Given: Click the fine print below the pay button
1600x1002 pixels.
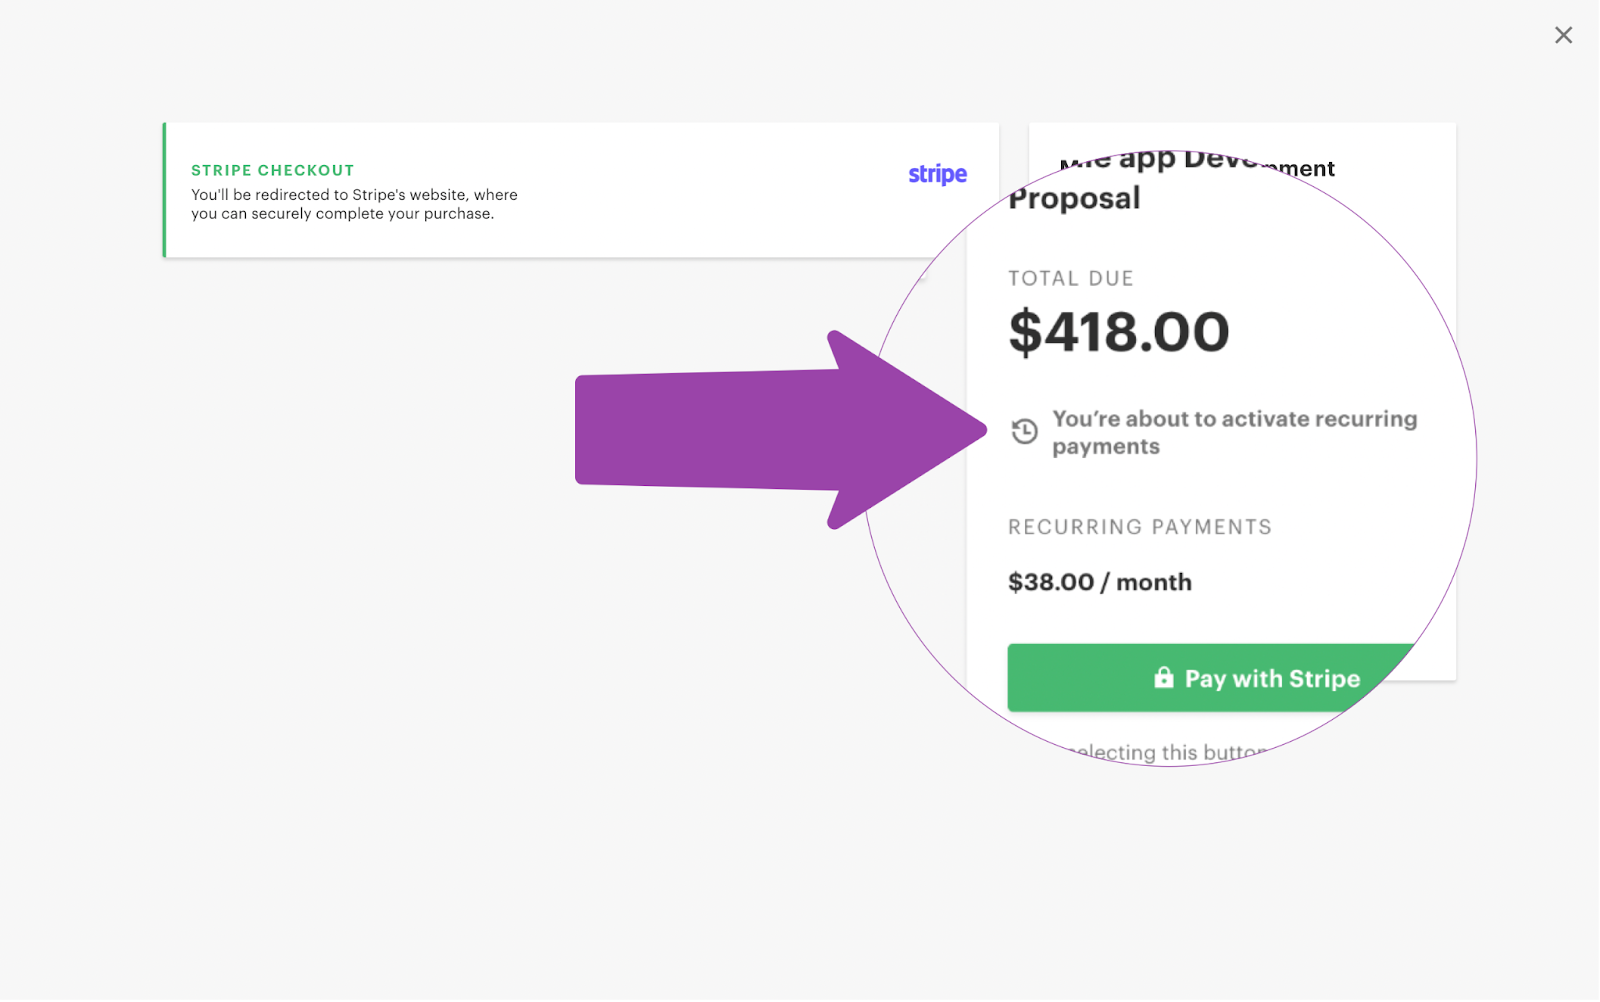Looking at the screenshot, I should (1166, 752).
